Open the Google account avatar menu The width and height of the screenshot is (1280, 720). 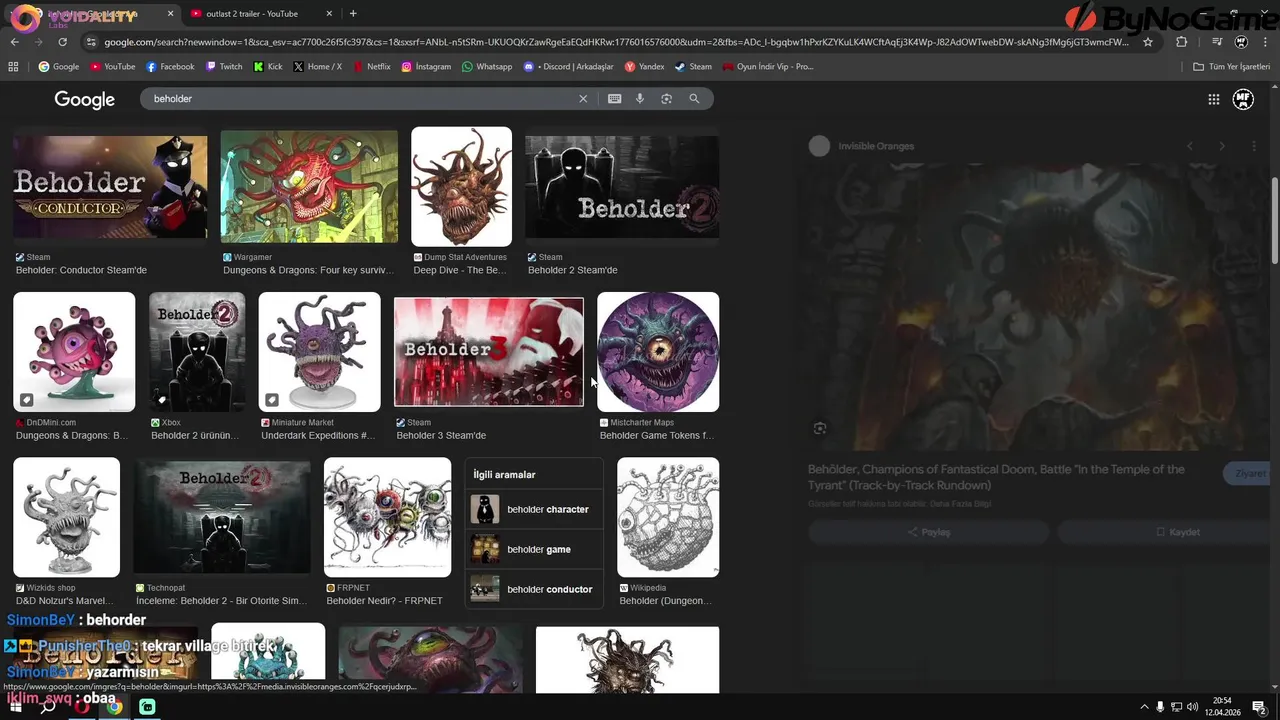1243,99
